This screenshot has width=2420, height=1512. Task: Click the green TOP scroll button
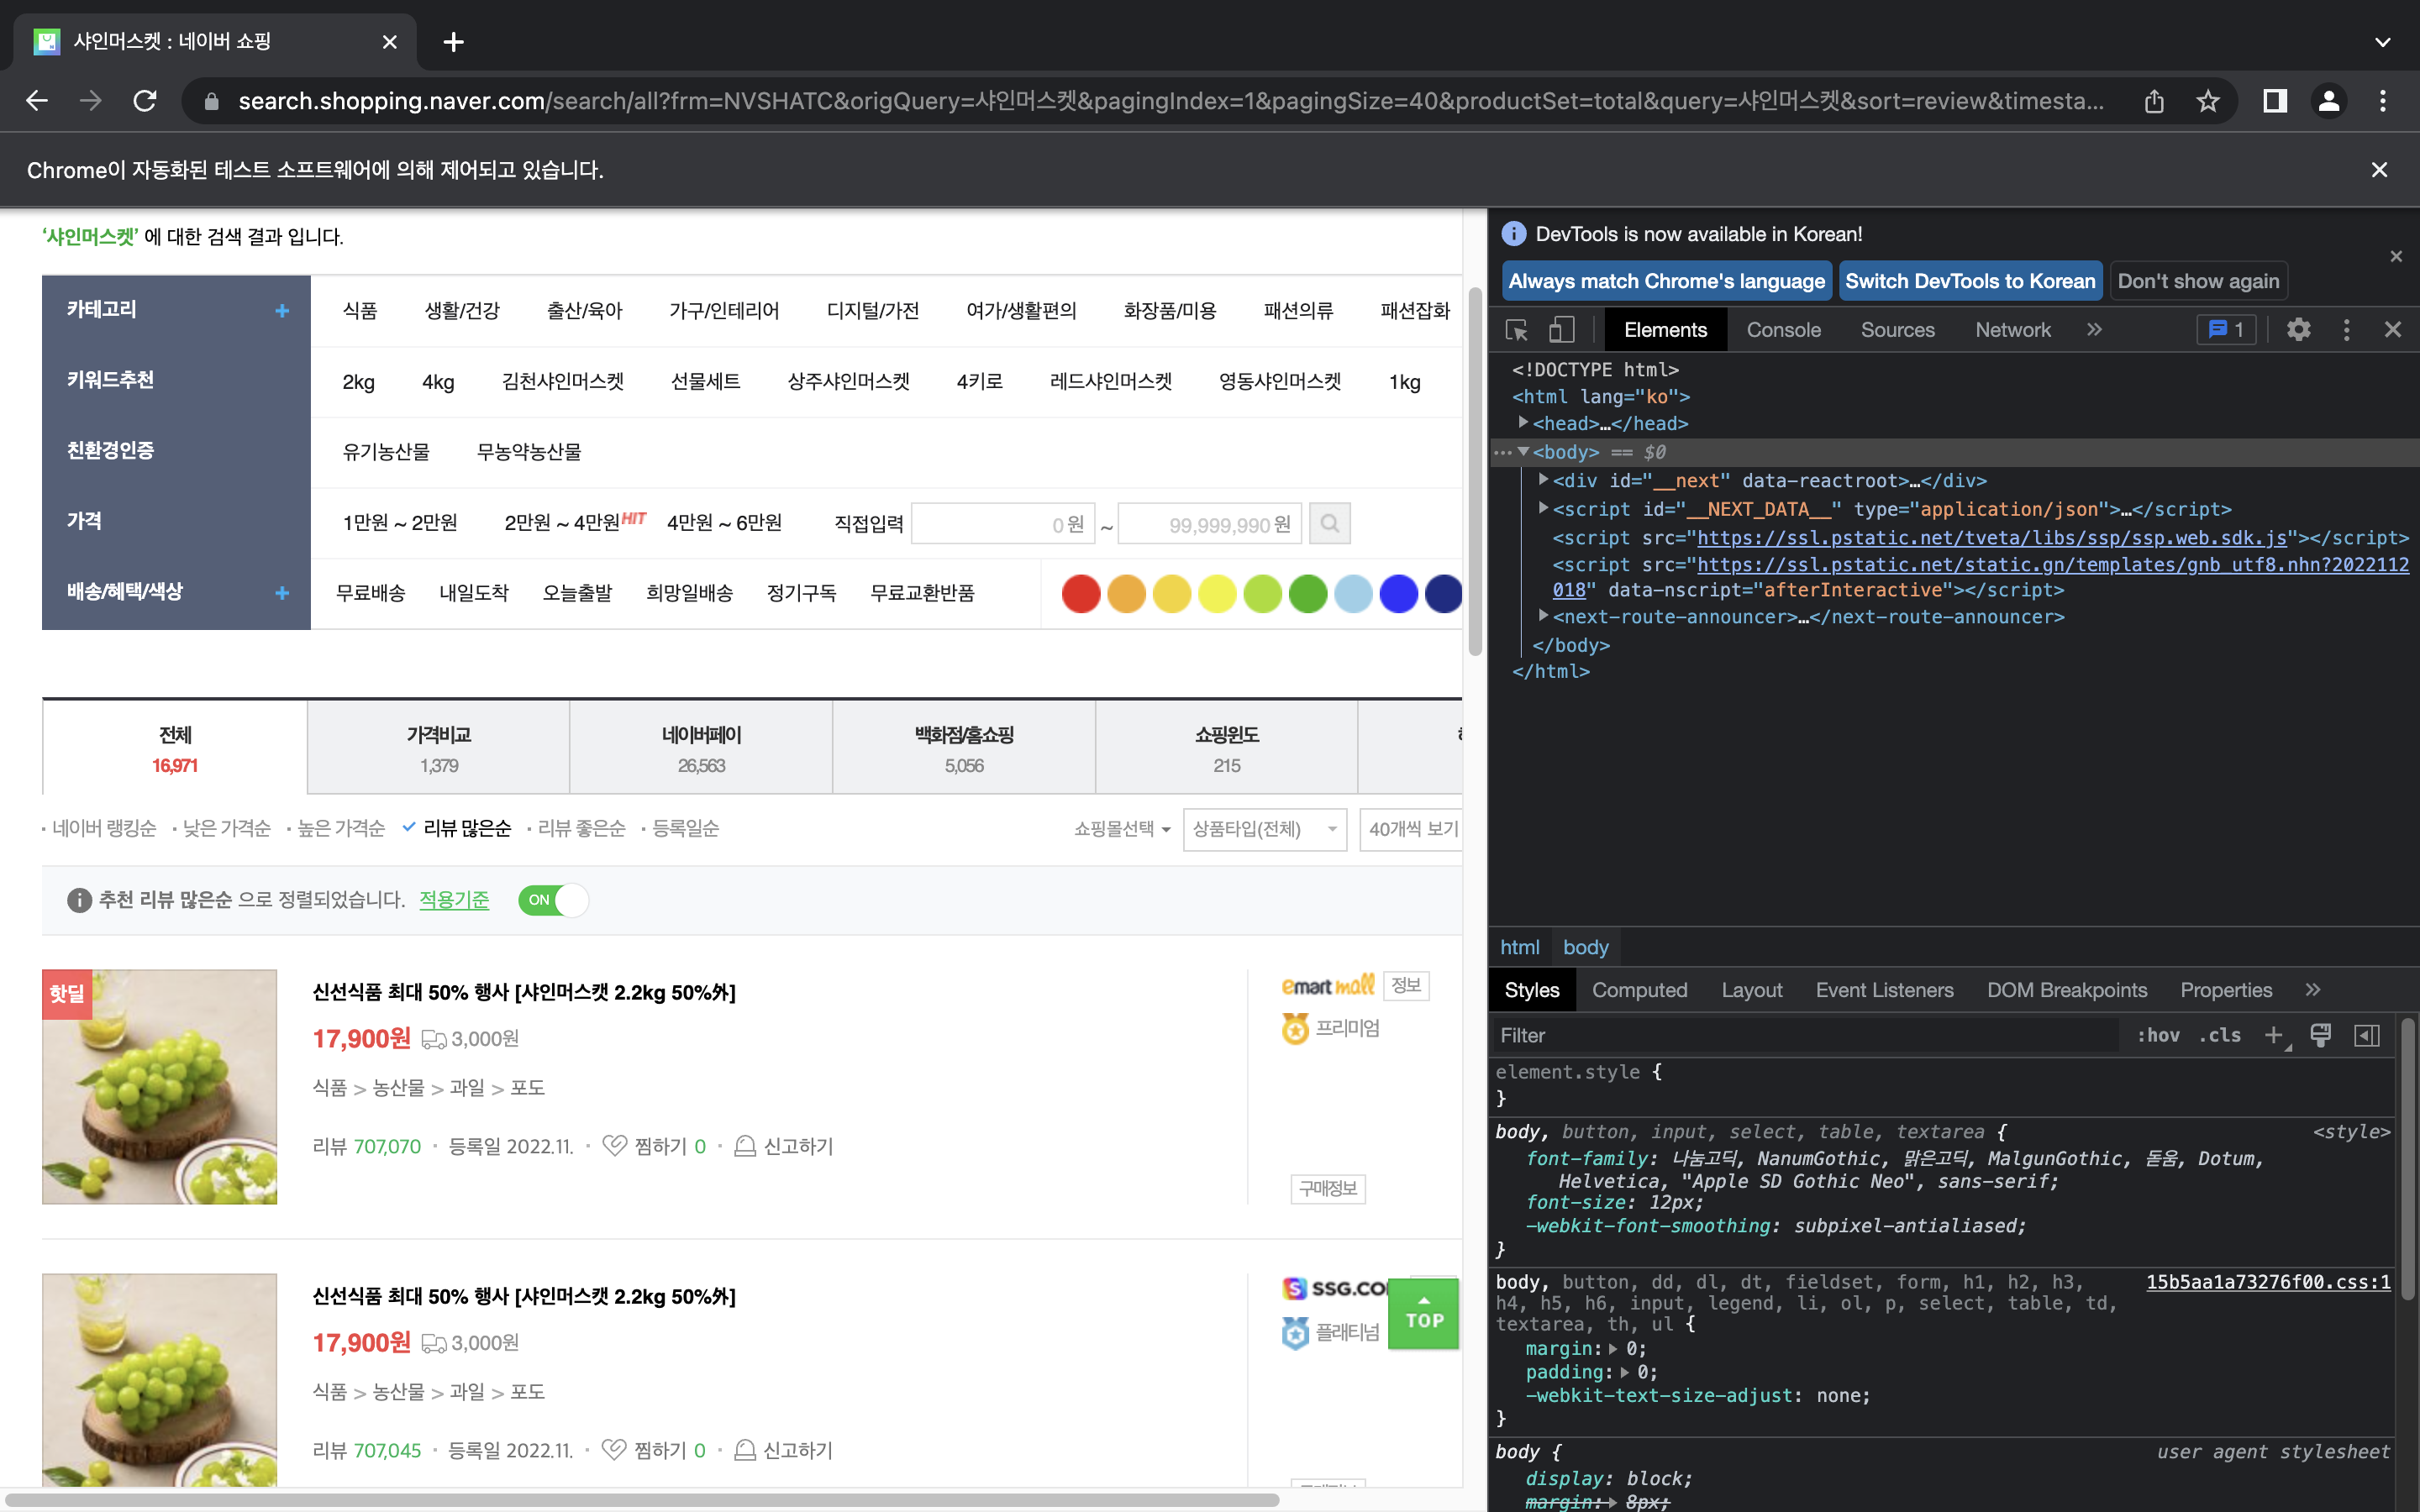pyautogui.click(x=1423, y=1313)
